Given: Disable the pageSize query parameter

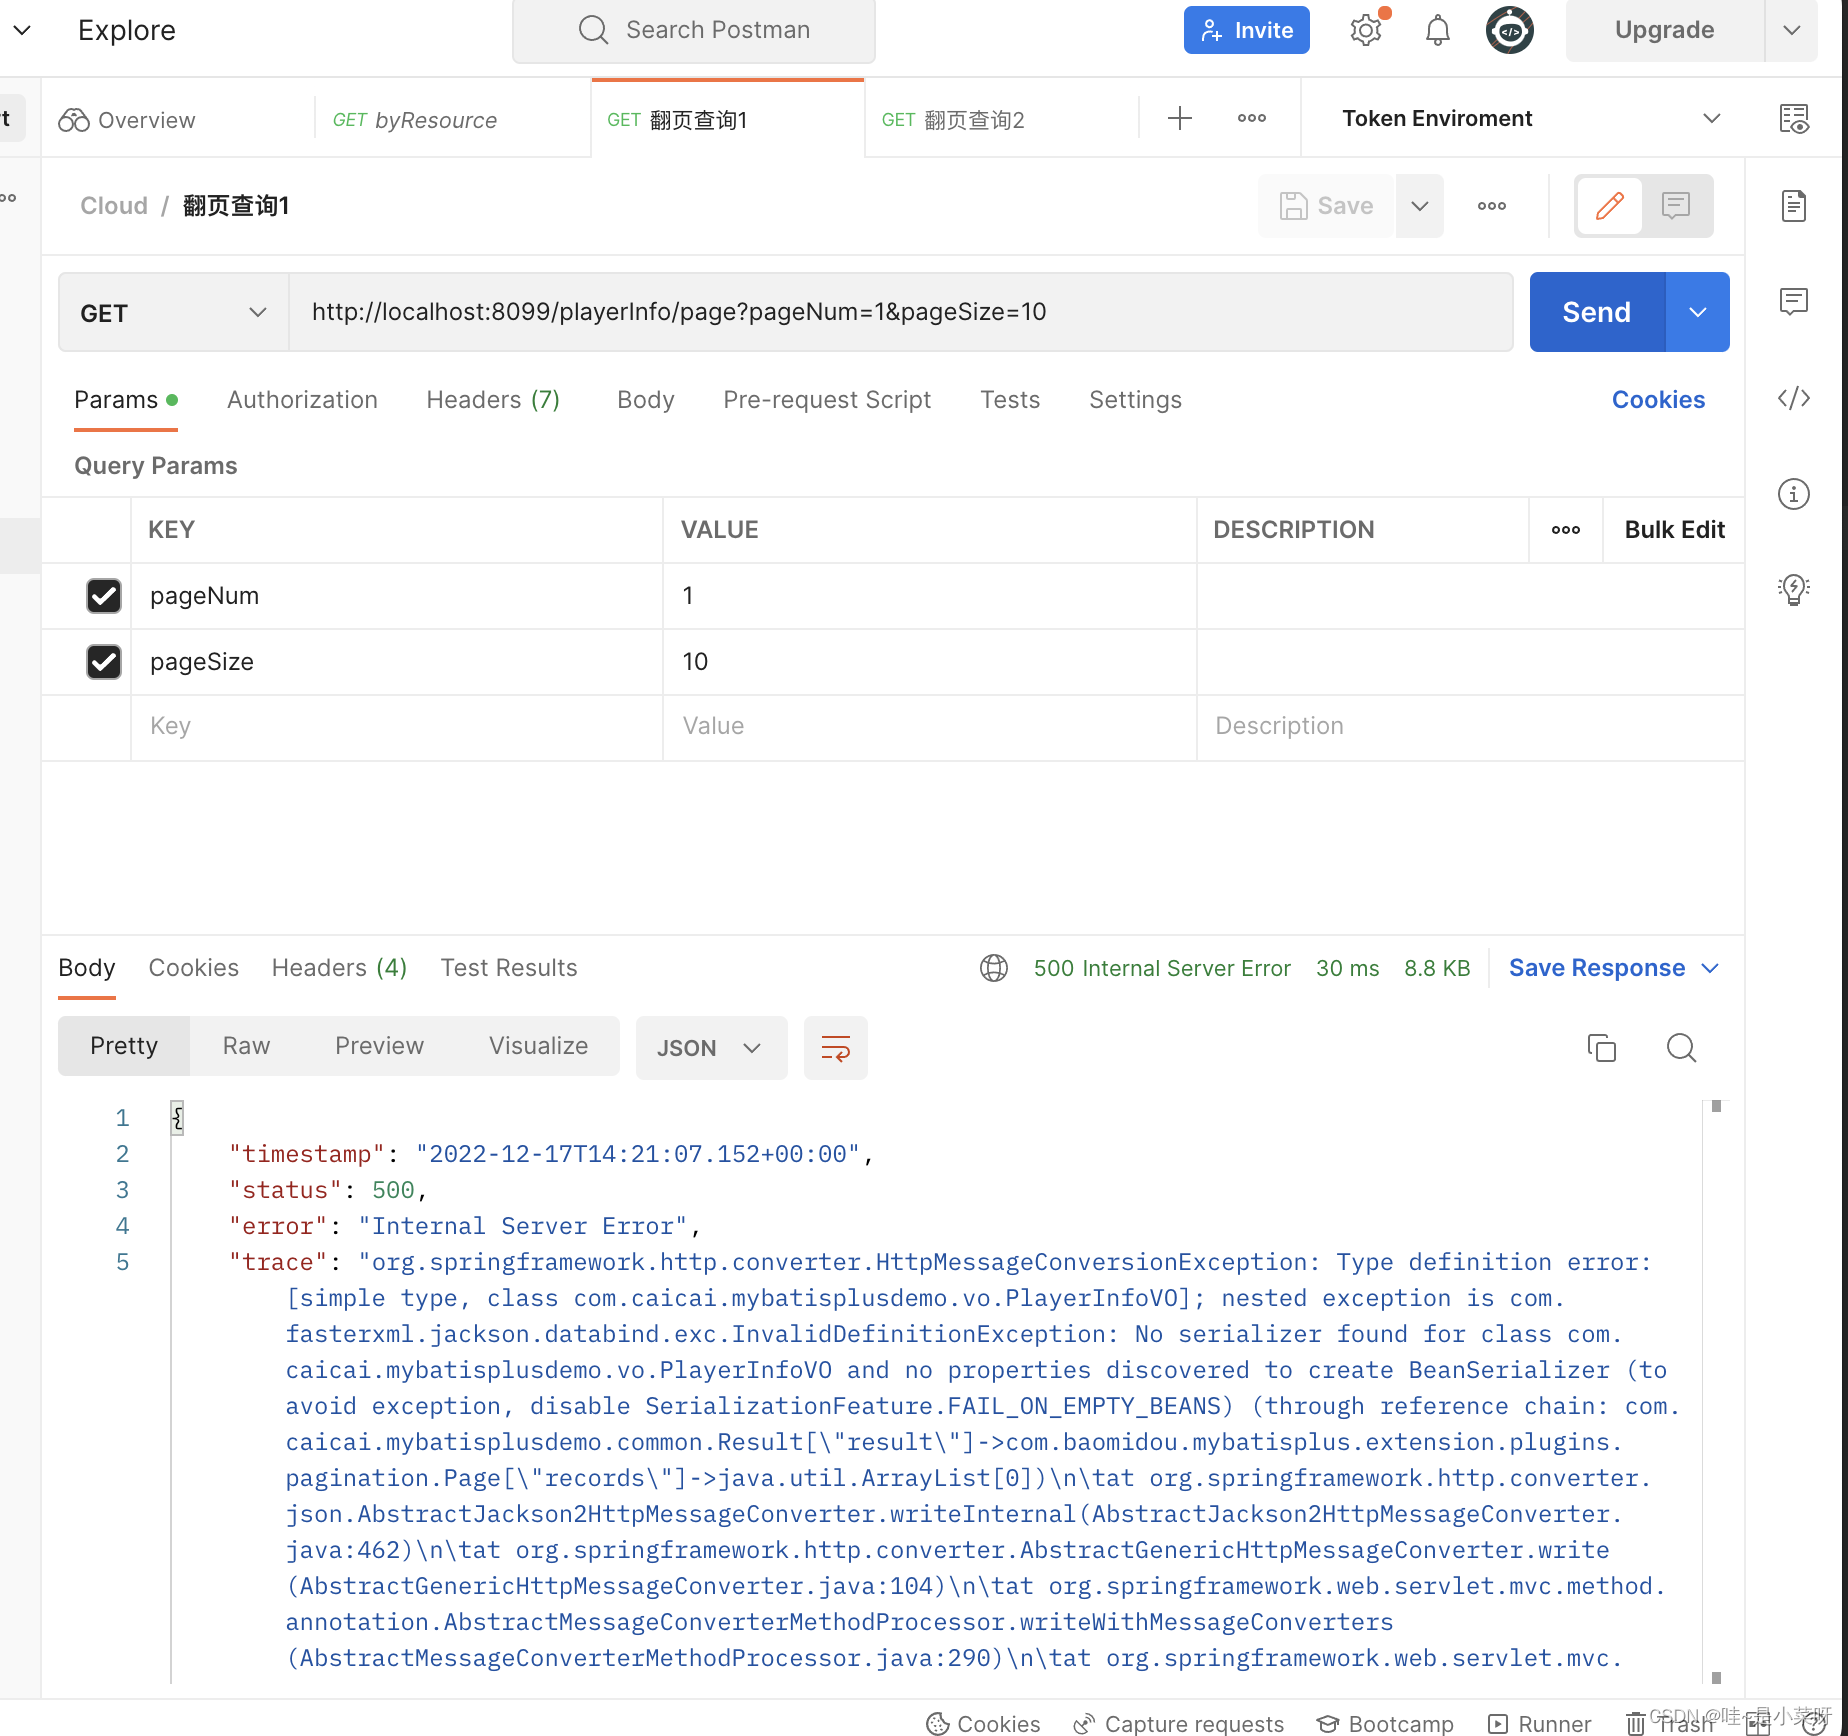Looking at the screenshot, I should 103,661.
